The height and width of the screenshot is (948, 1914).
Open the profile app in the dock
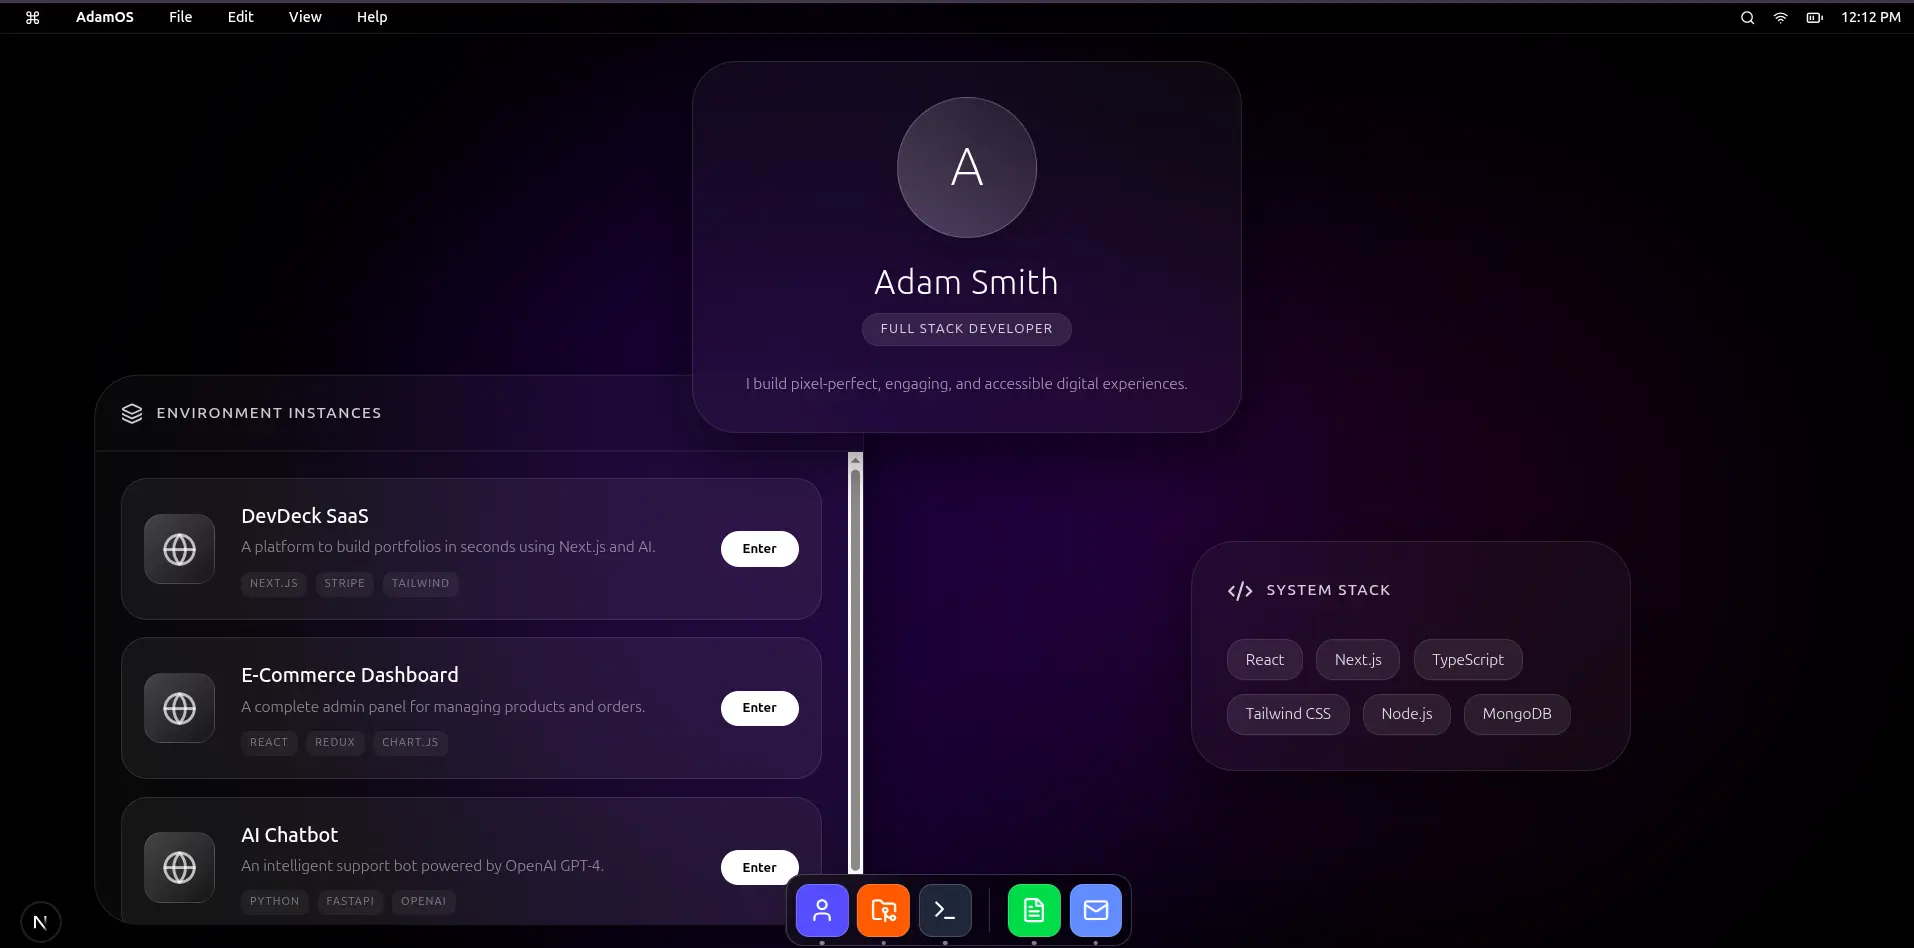click(x=822, y=910)
